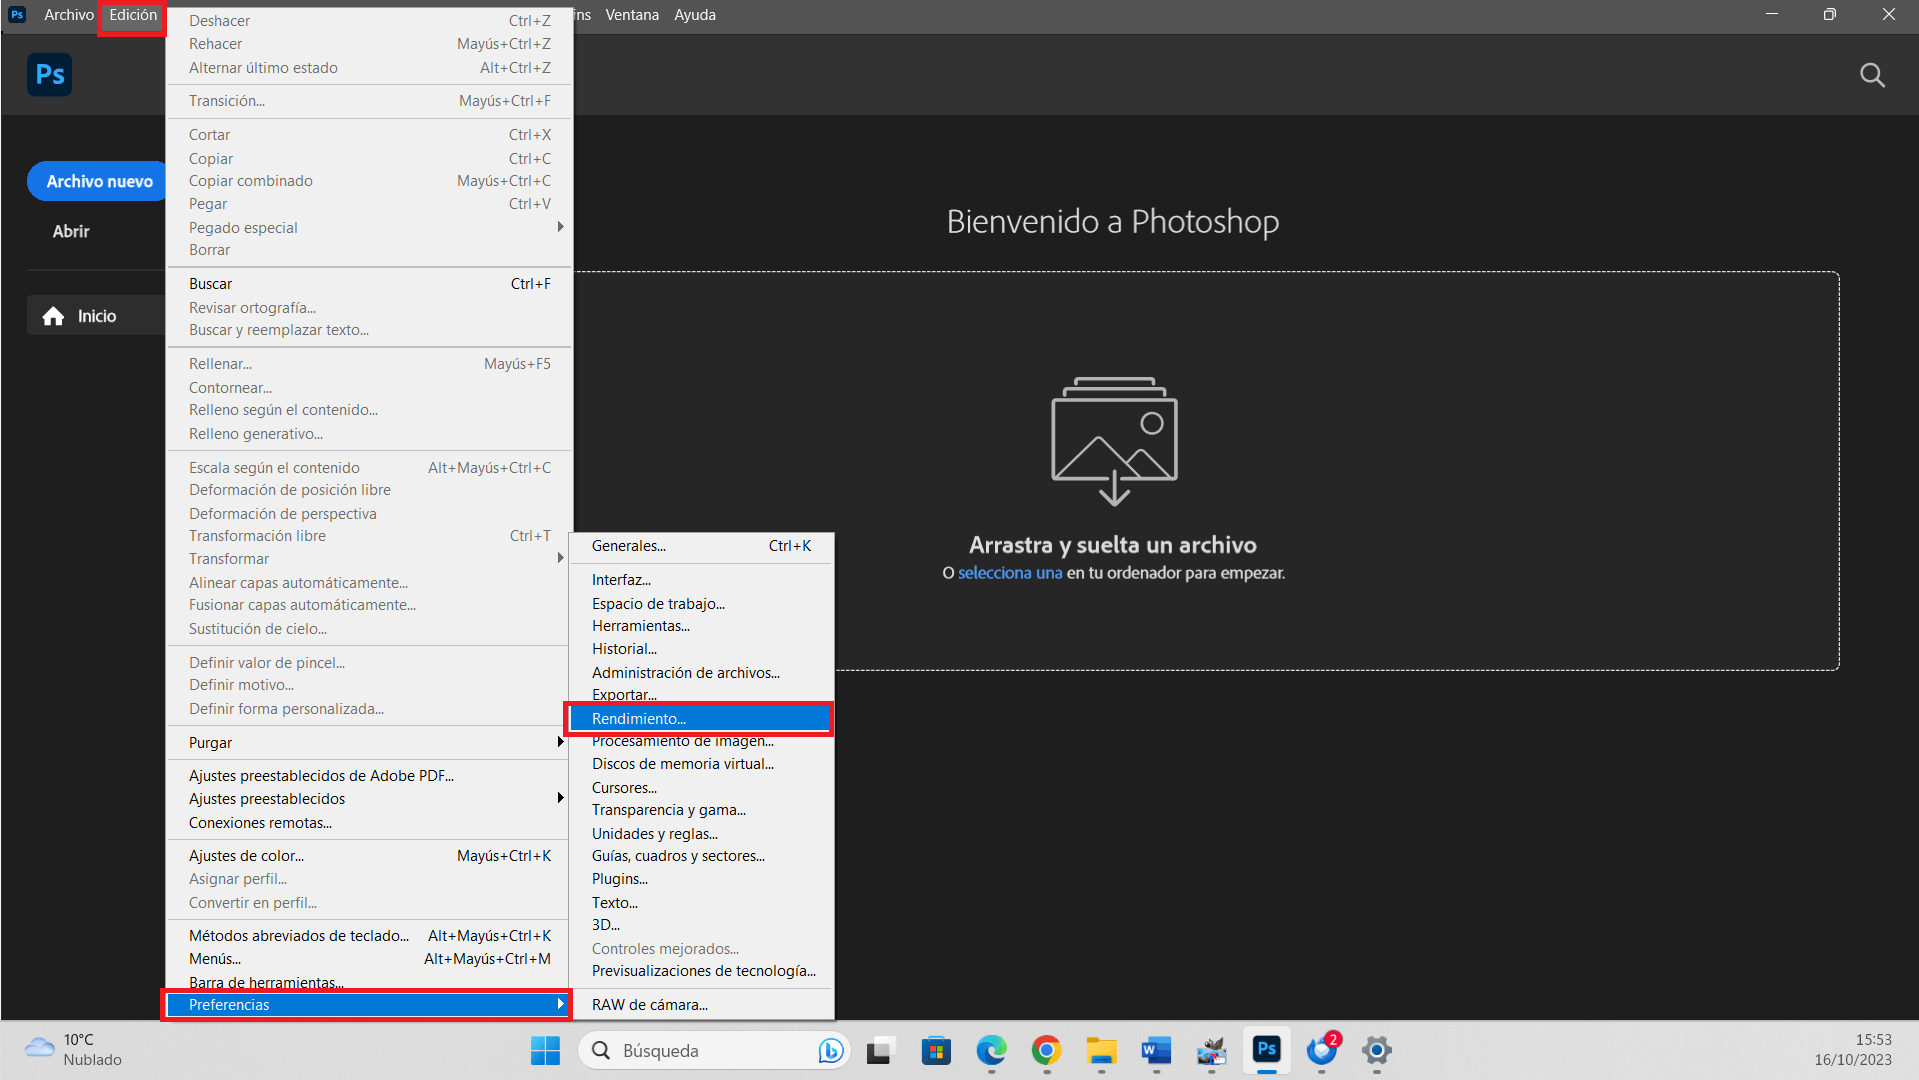Open Administración de archivos preferences
The image size is (1919, 1080).
pyautogui.click(x=700, y=673)
